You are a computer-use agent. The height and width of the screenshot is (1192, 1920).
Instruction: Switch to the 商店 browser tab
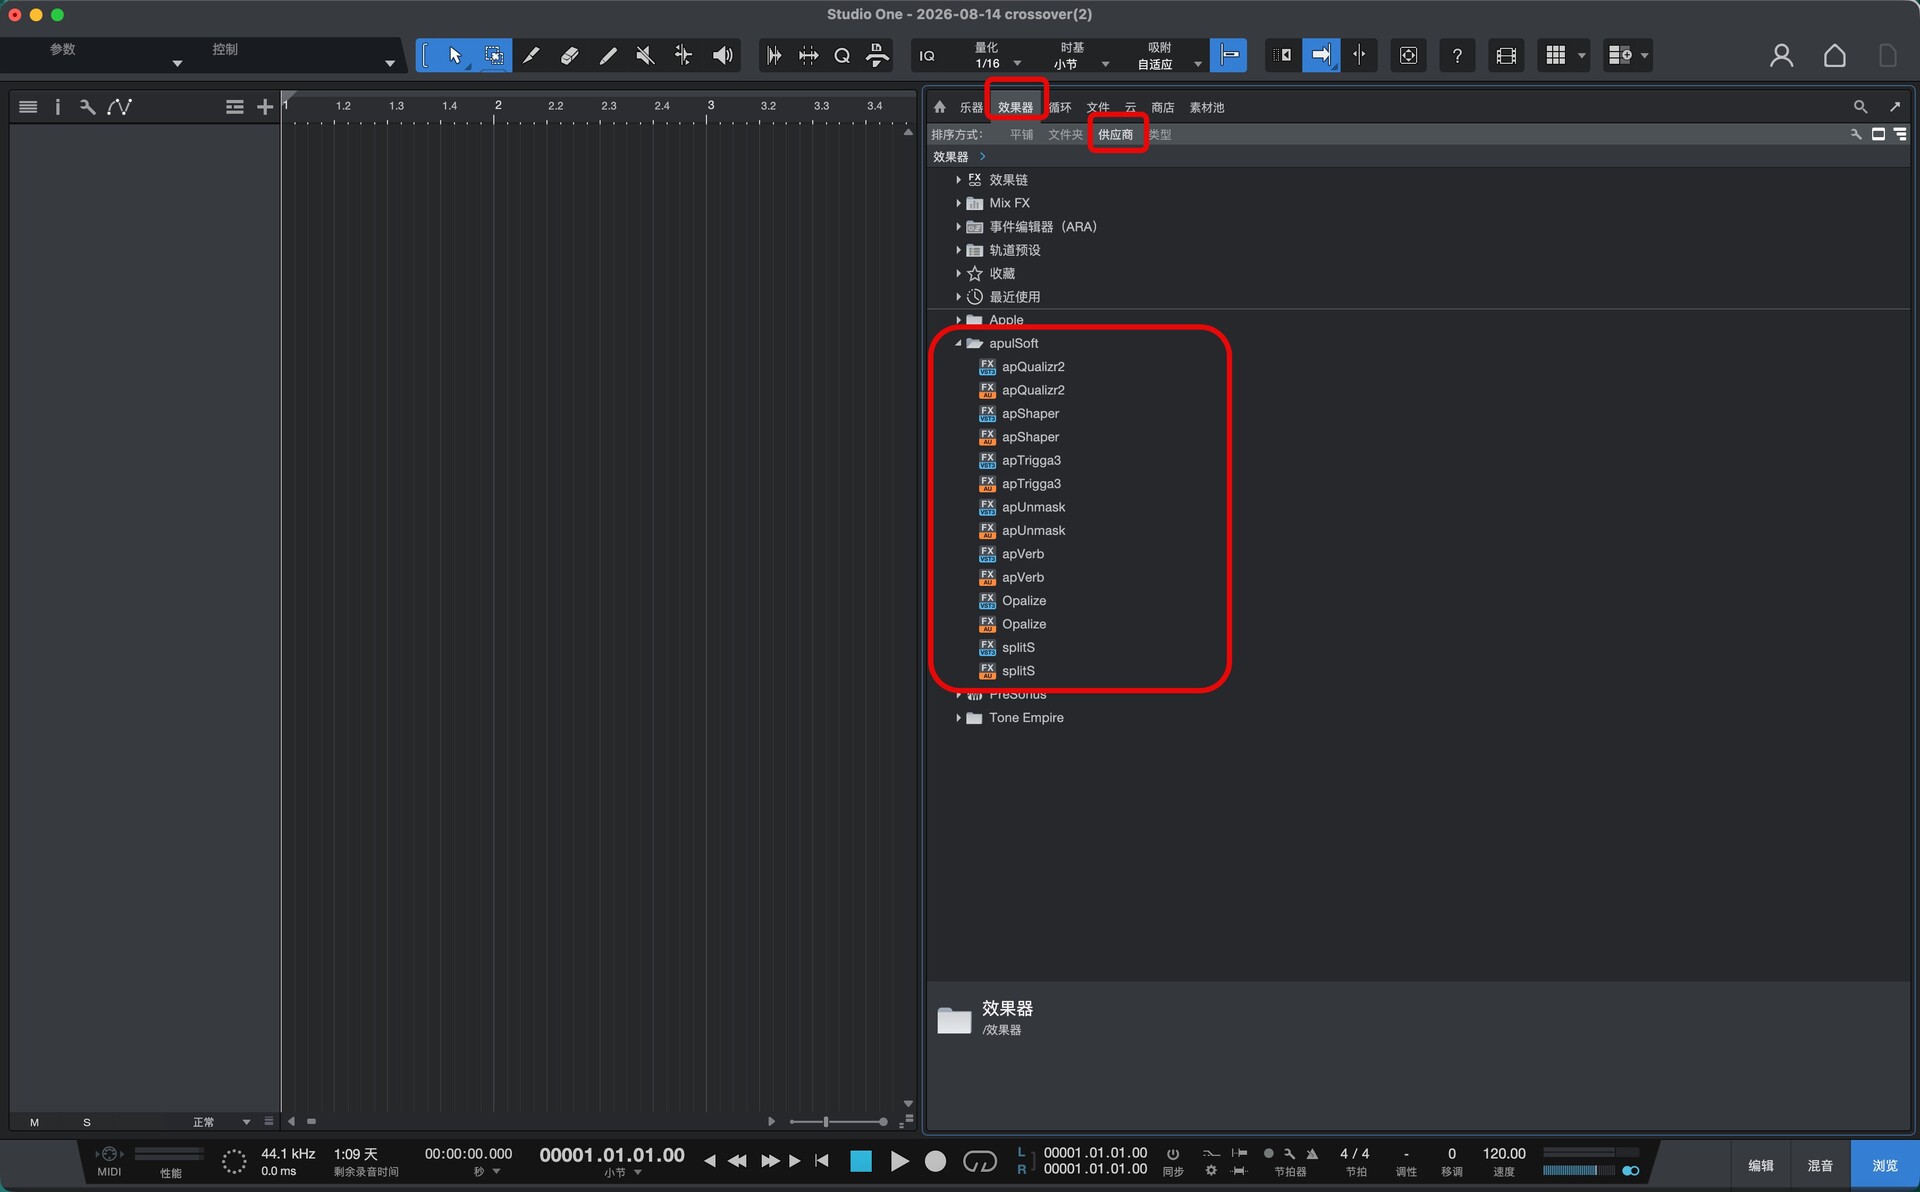(x=1162, y=108)
